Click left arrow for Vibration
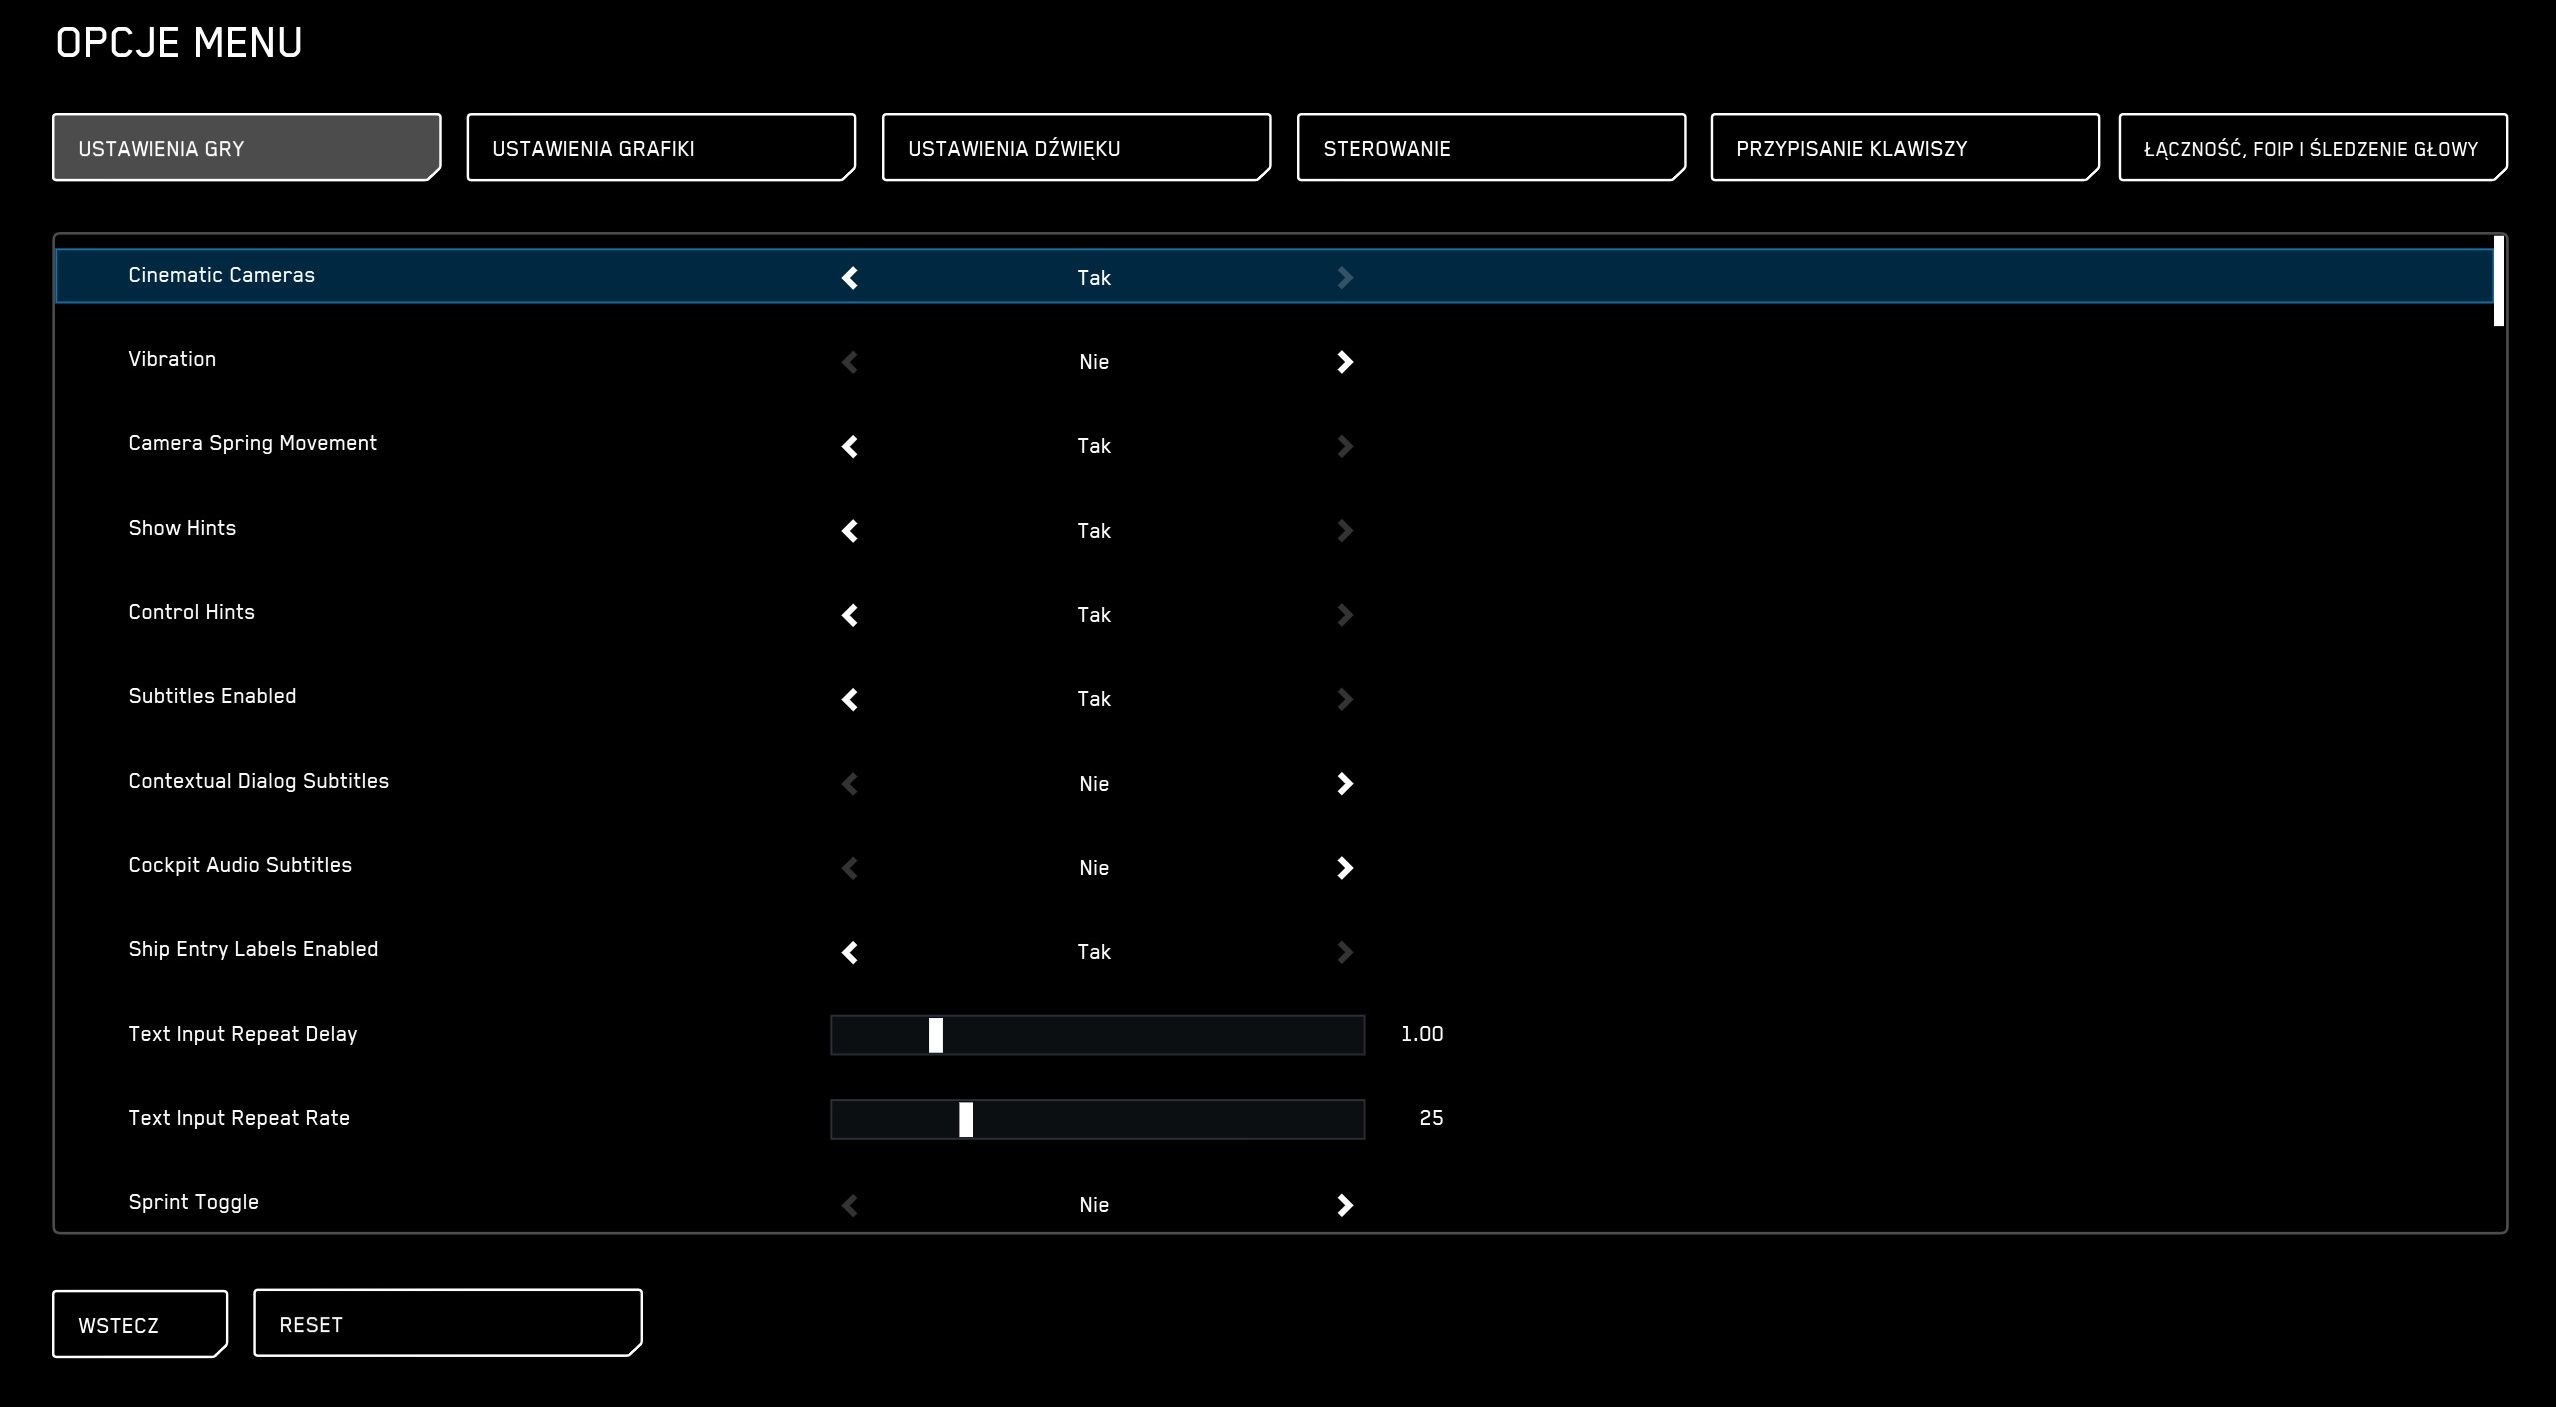 (850, 362)
